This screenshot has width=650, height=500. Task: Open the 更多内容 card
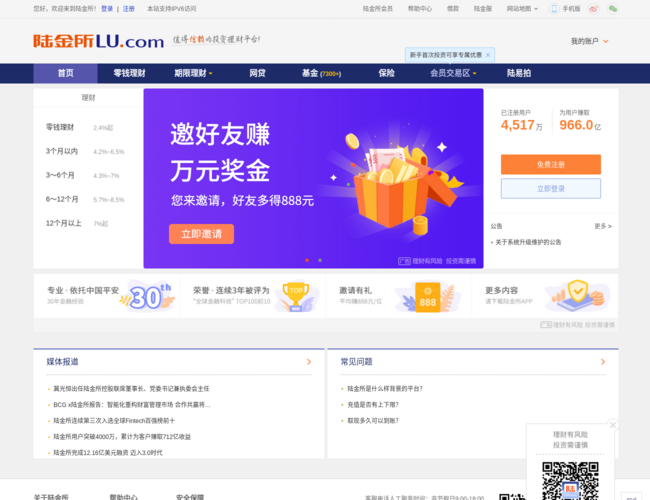click(545, 296)
